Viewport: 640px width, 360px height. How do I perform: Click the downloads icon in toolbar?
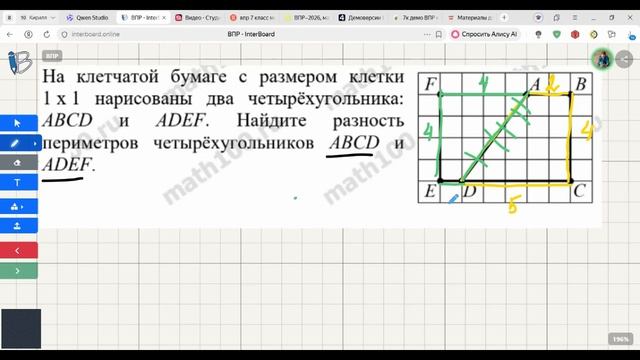coord(631,35)
